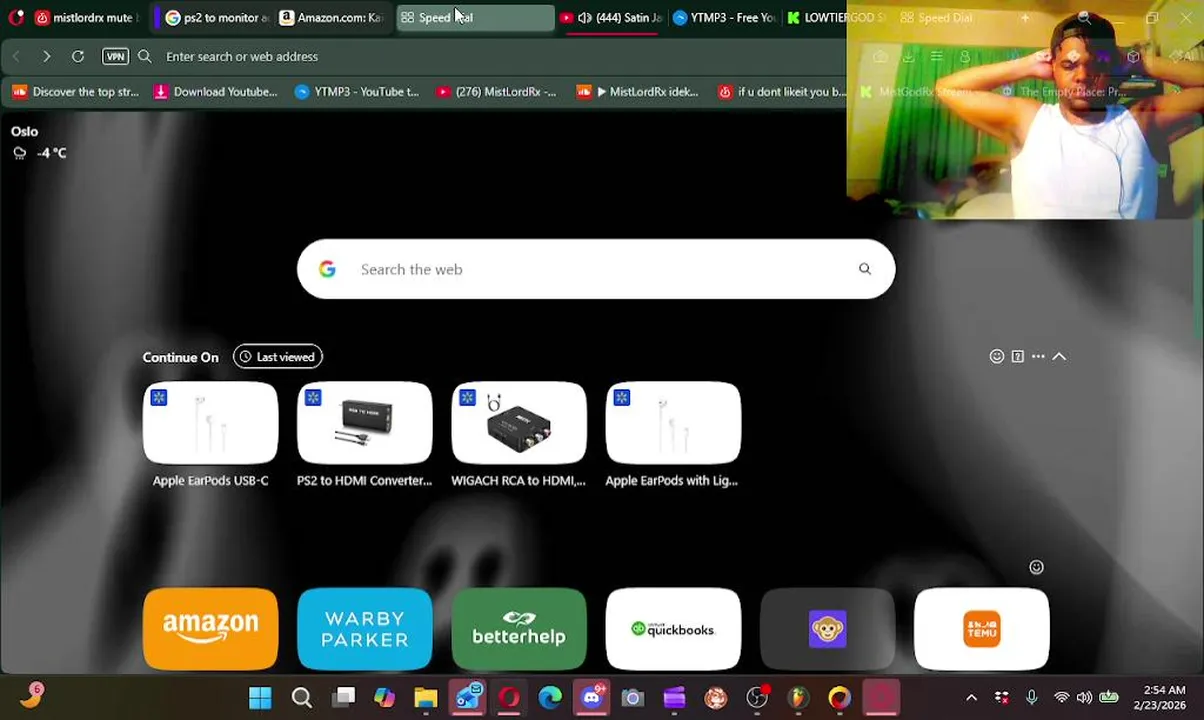Show hidden system tray icons
1204x720 pixels.
click(971, 697)
